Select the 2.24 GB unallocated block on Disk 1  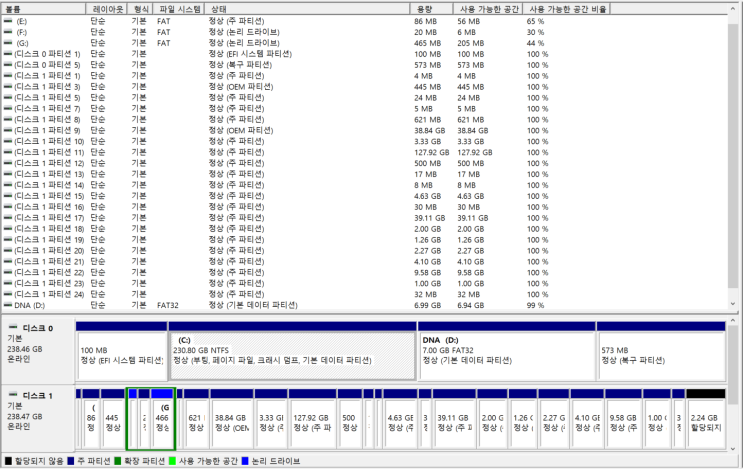coord(706,418)
